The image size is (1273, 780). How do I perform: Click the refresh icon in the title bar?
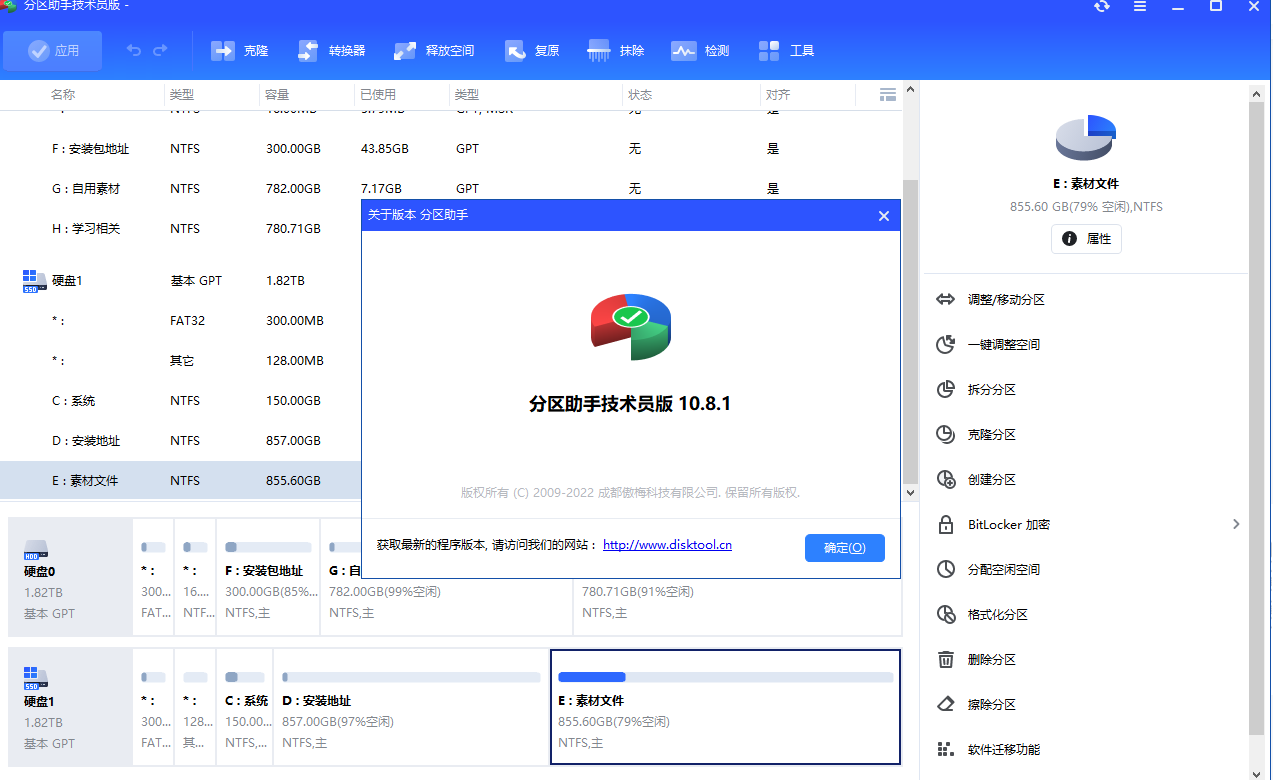pyautogui.click(x=1101, y=8)
